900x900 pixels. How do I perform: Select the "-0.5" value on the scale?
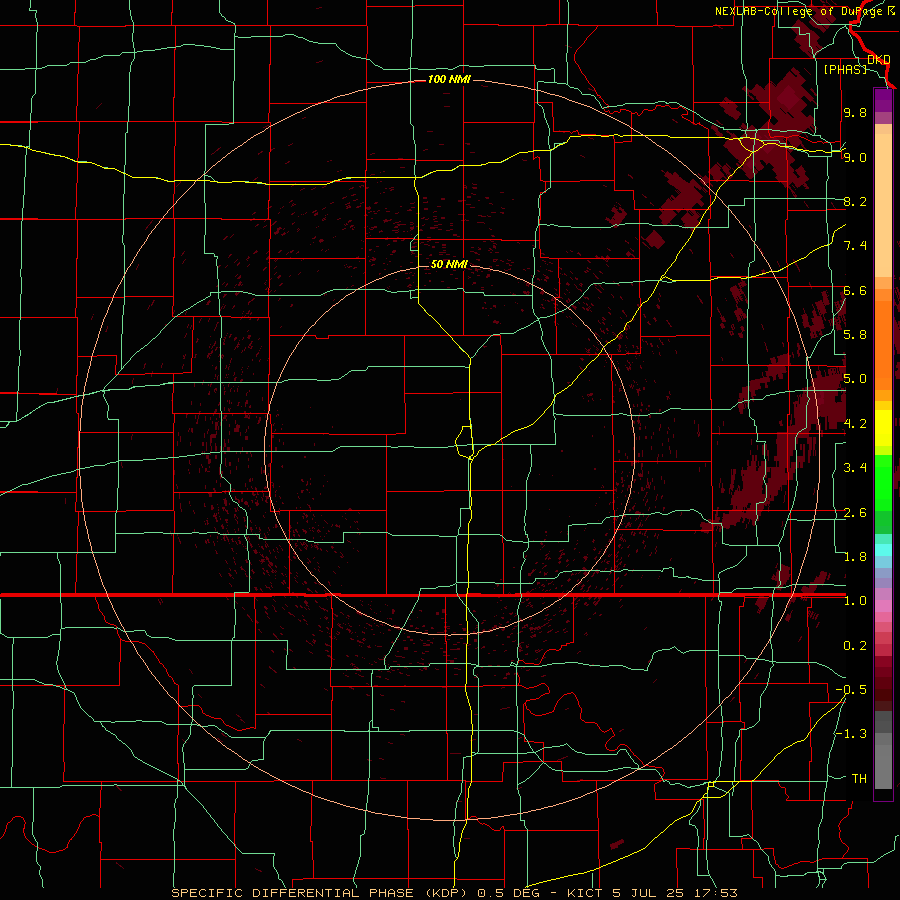(851, 690)
